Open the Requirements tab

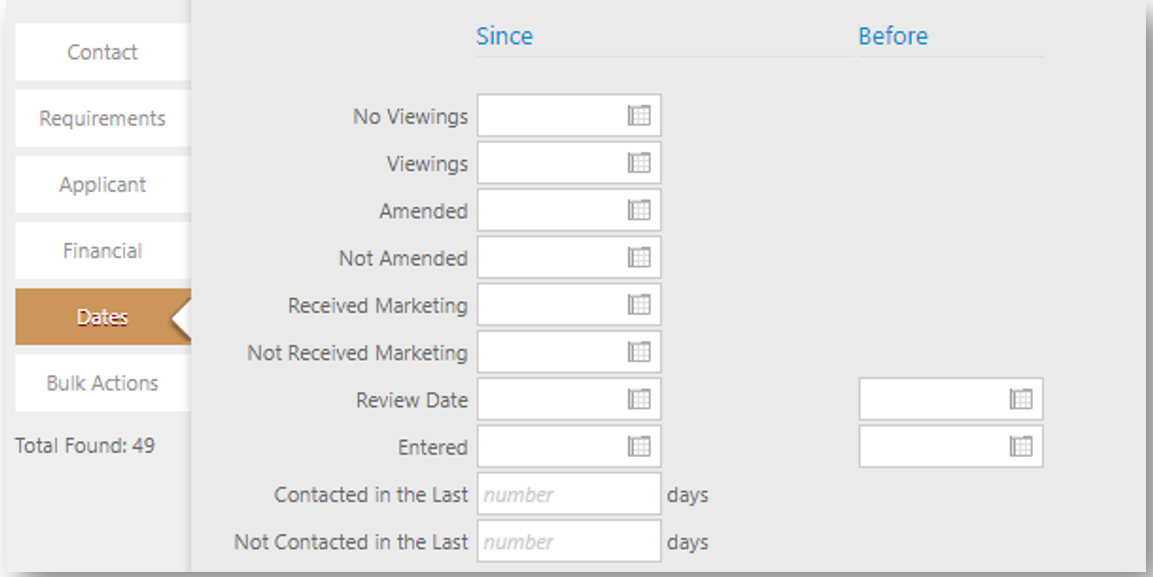[102, 118]
